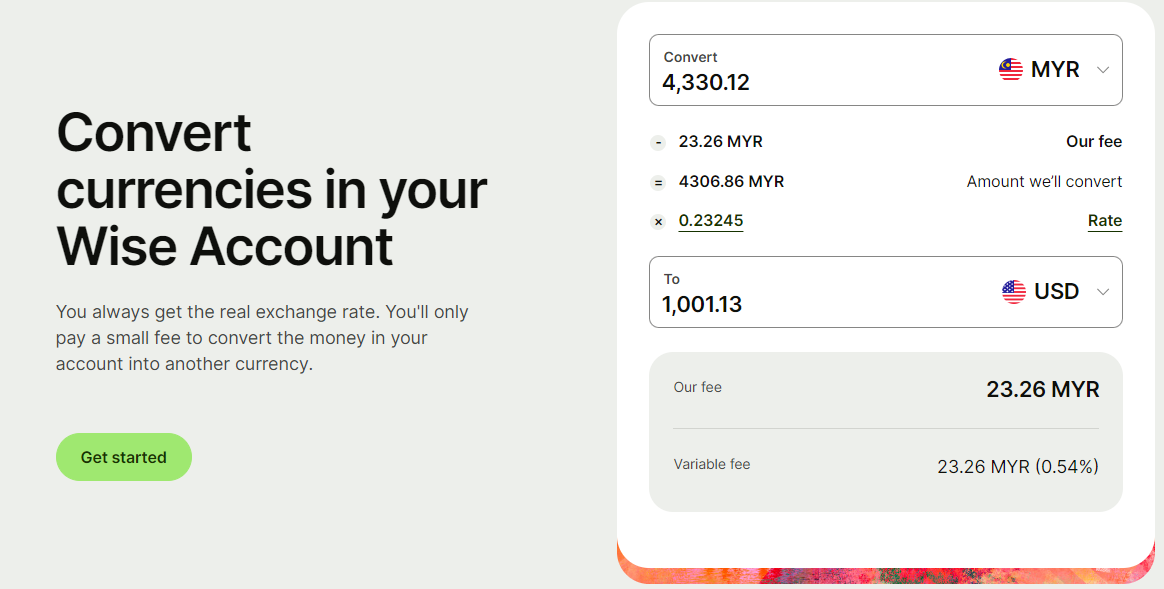Click the Variable fee row label
Screen dimensions: 1164x589
point(711,464)
